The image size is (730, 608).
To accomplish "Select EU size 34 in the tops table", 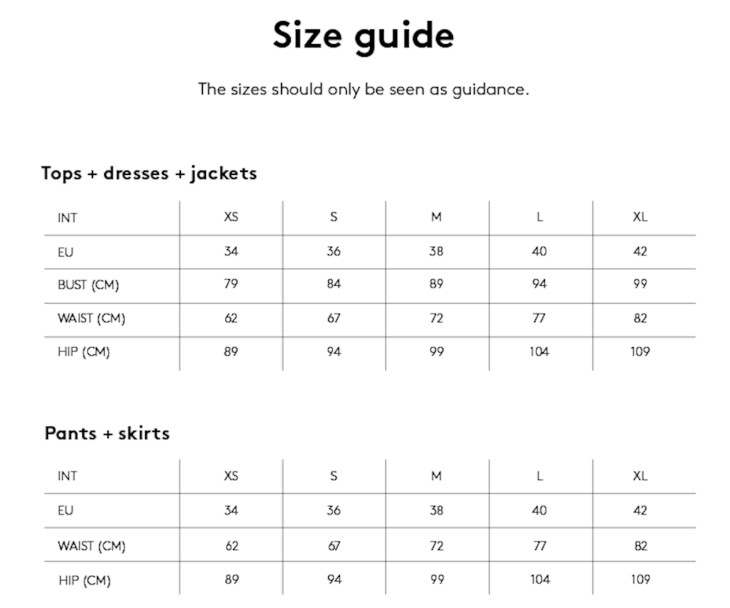I will click(231, 251).
